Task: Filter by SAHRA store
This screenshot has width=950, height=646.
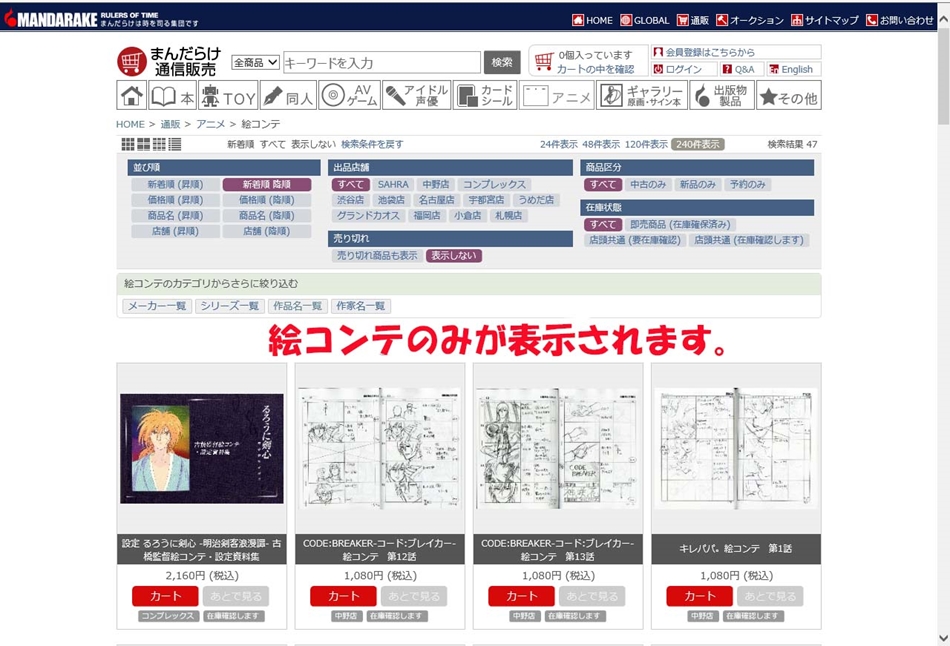Action: click(x=393, y=184)
